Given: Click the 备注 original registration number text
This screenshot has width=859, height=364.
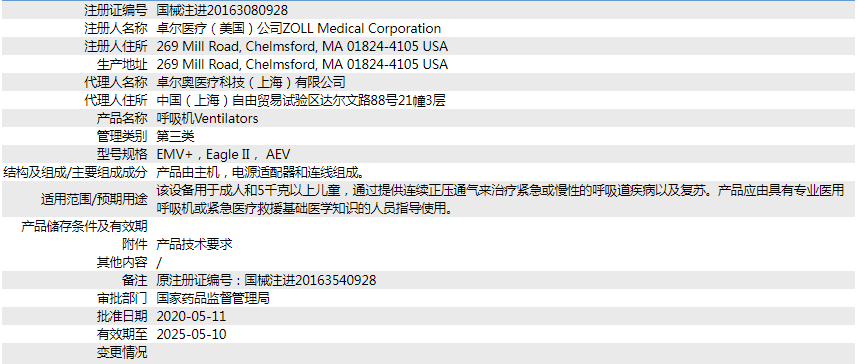Looking at the screenshot, I should pyautogui.click(x=266, y=280).
